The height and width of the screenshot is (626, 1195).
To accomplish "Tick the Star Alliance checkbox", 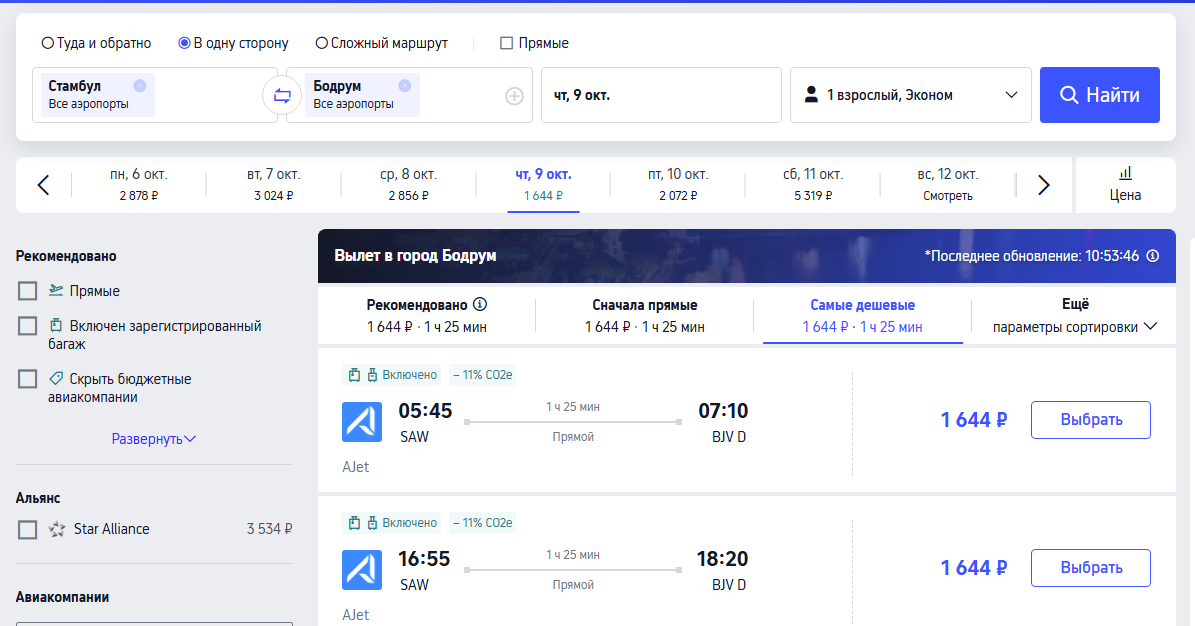I will [27, 529].
